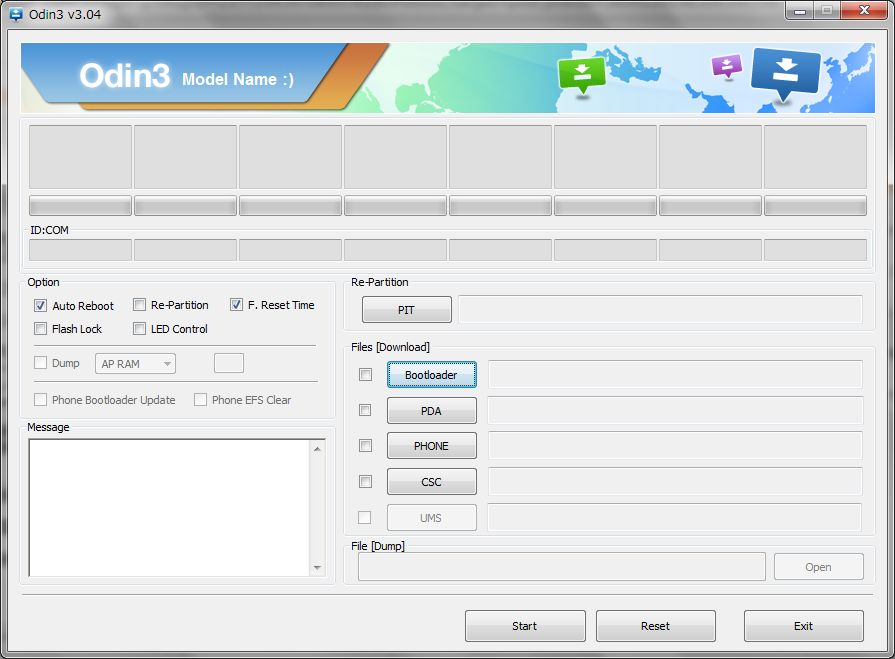This screenshot has height=659, width=895.
Task: Click the small field beside AP RAM
Action: [229, 363]
